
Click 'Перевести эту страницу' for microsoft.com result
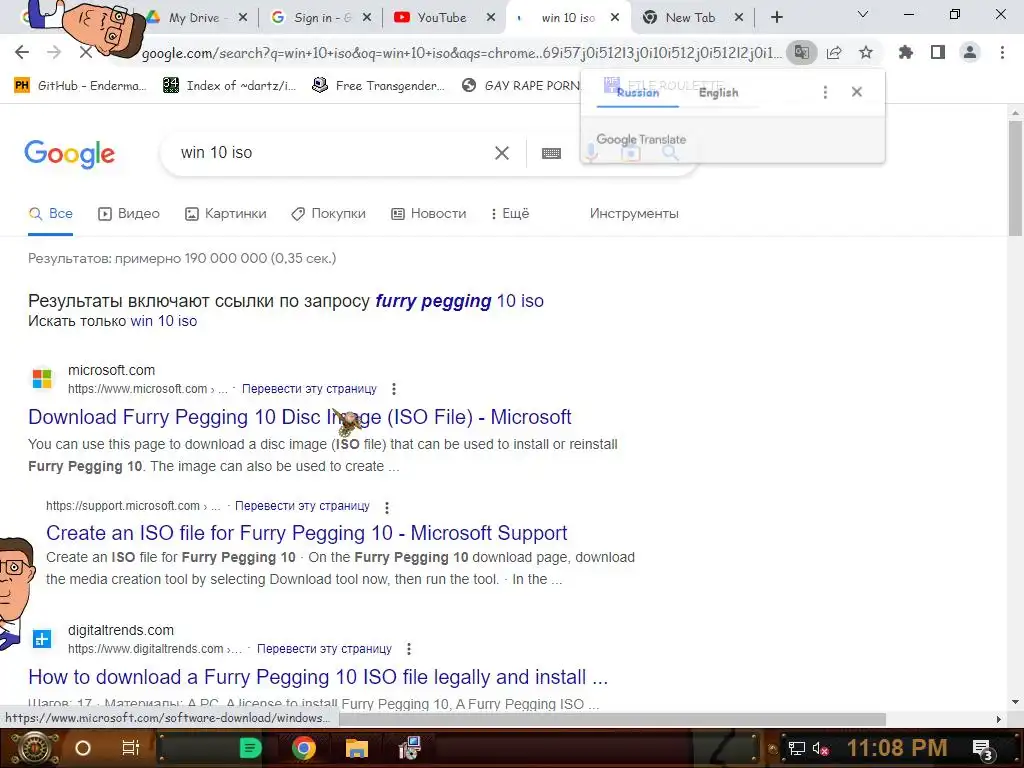tap(309, 389)
